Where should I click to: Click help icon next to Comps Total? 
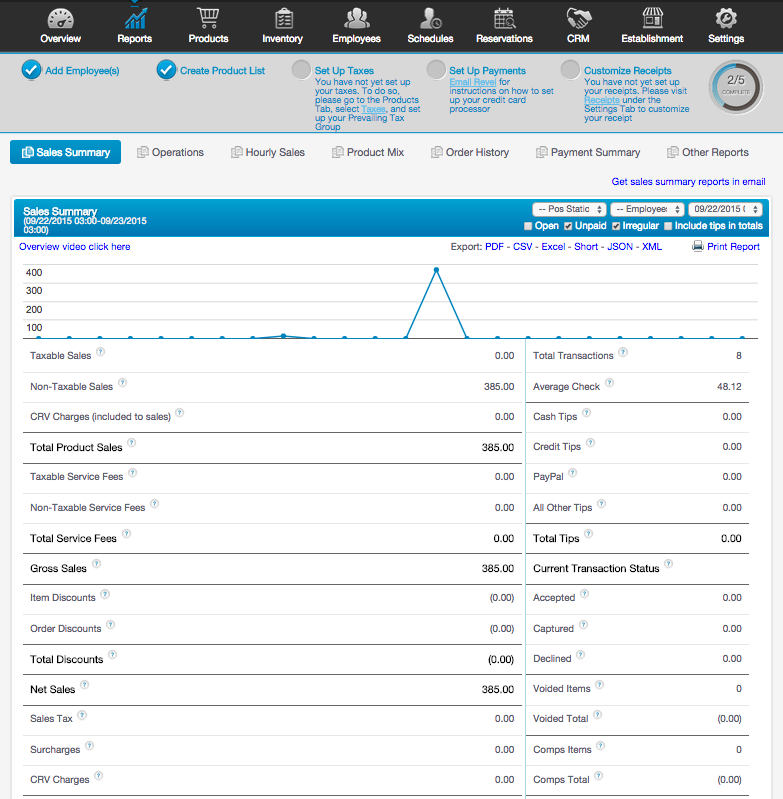coord(599,776)
